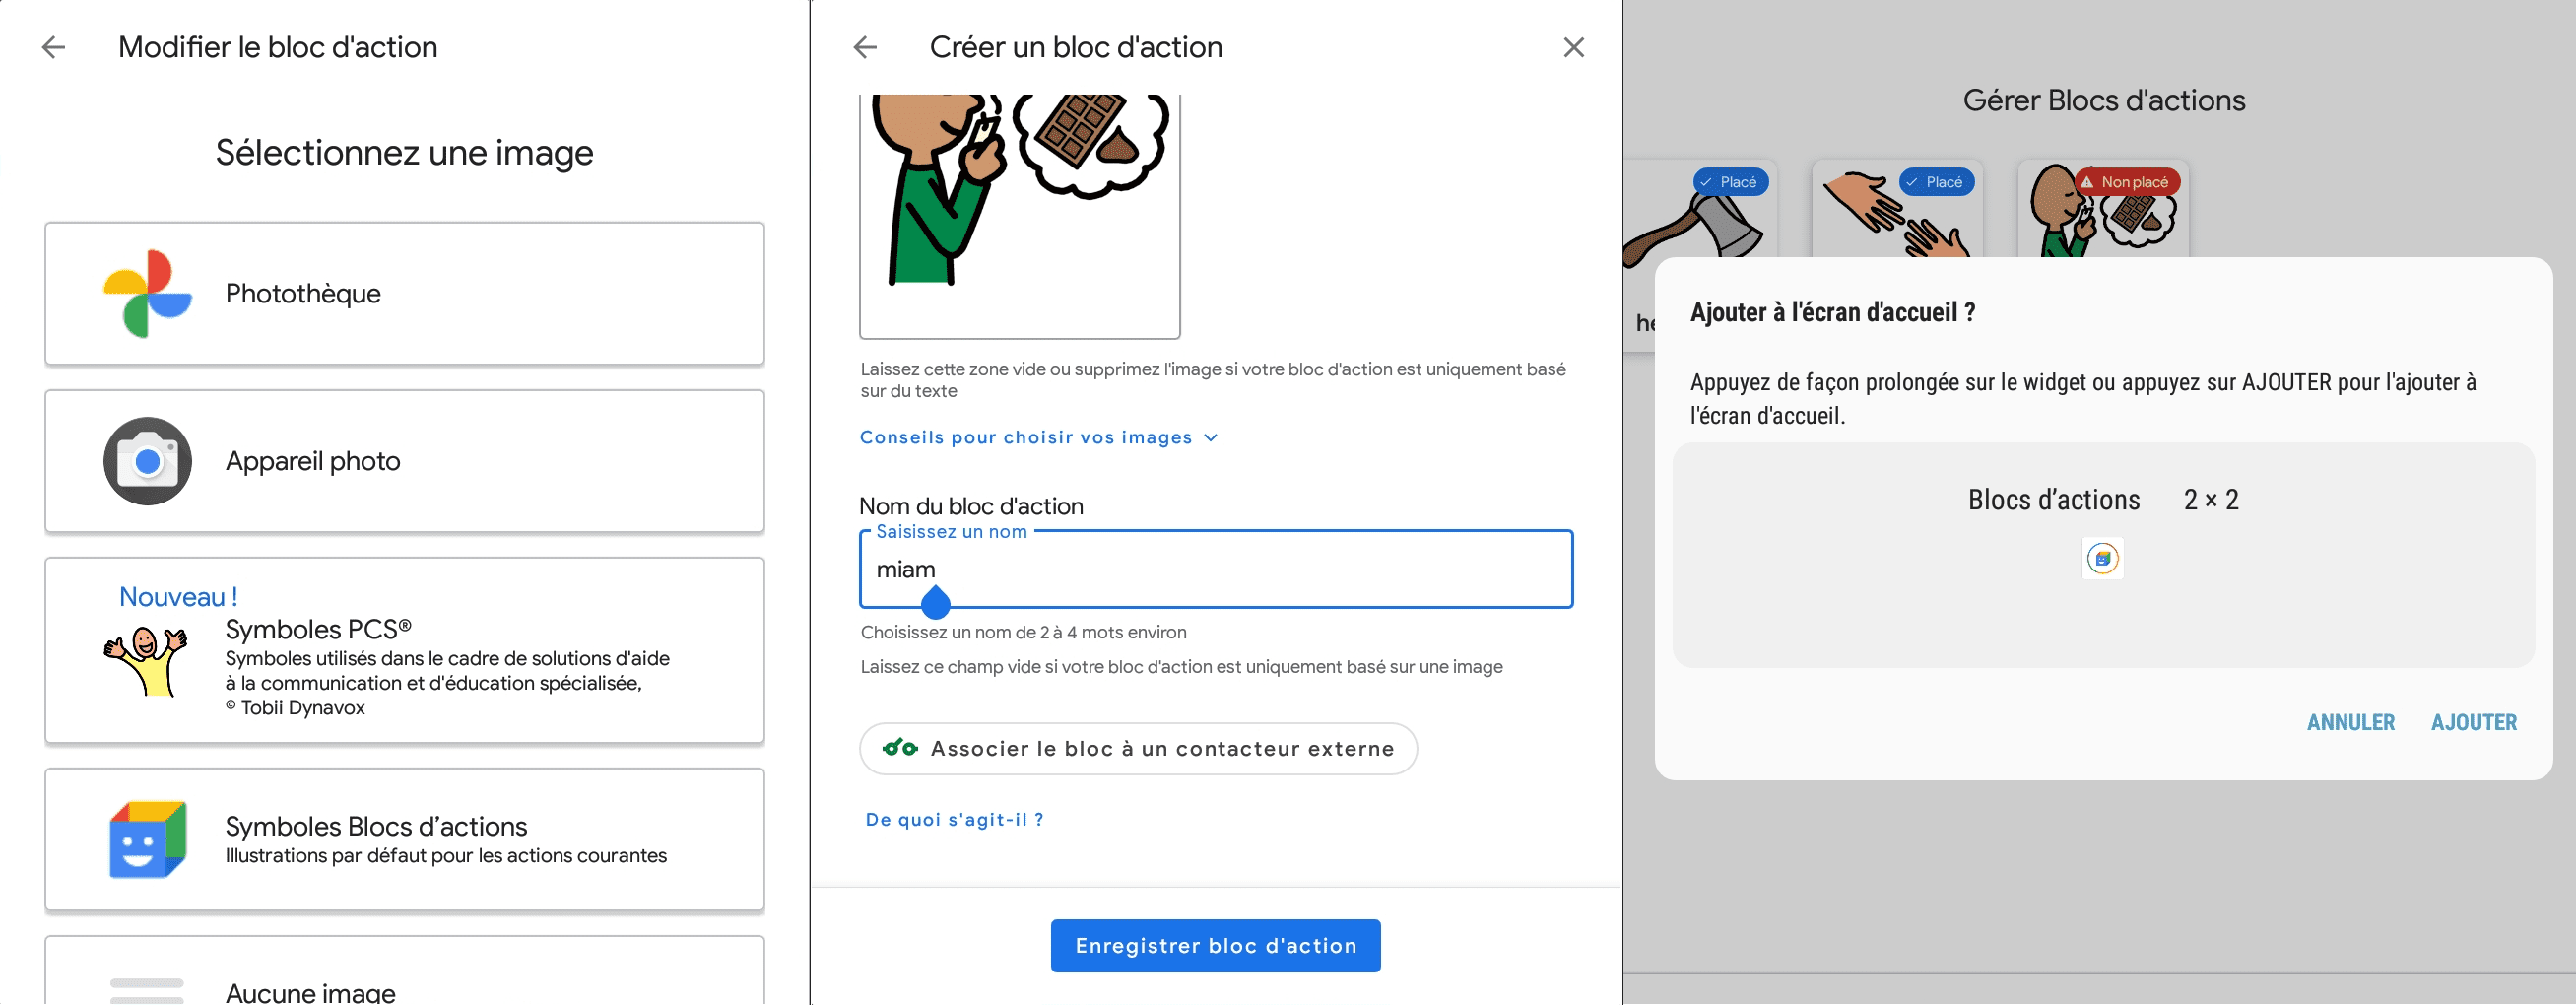Select the Photothèque option
The height and width of the screenshot is (1005, 2576).
(404, 293)
